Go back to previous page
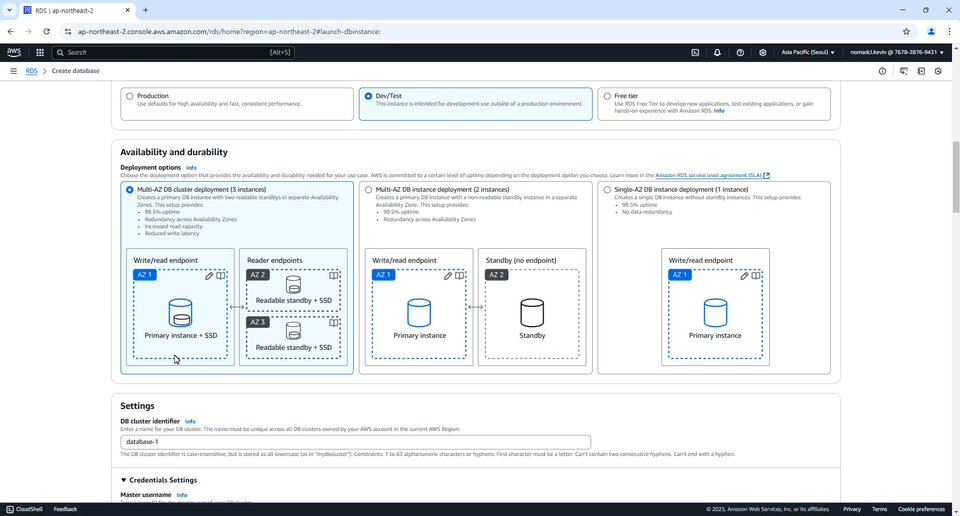Viewport: 960px width, 516px height. [10, 31]
